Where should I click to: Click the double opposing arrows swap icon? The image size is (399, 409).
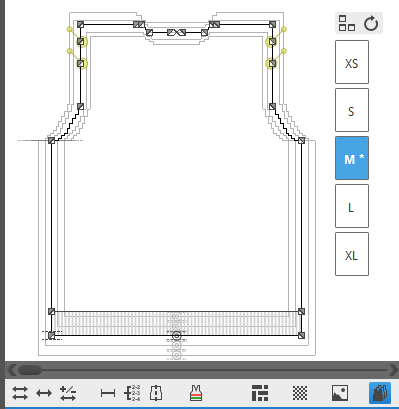(x=20, y=393)
